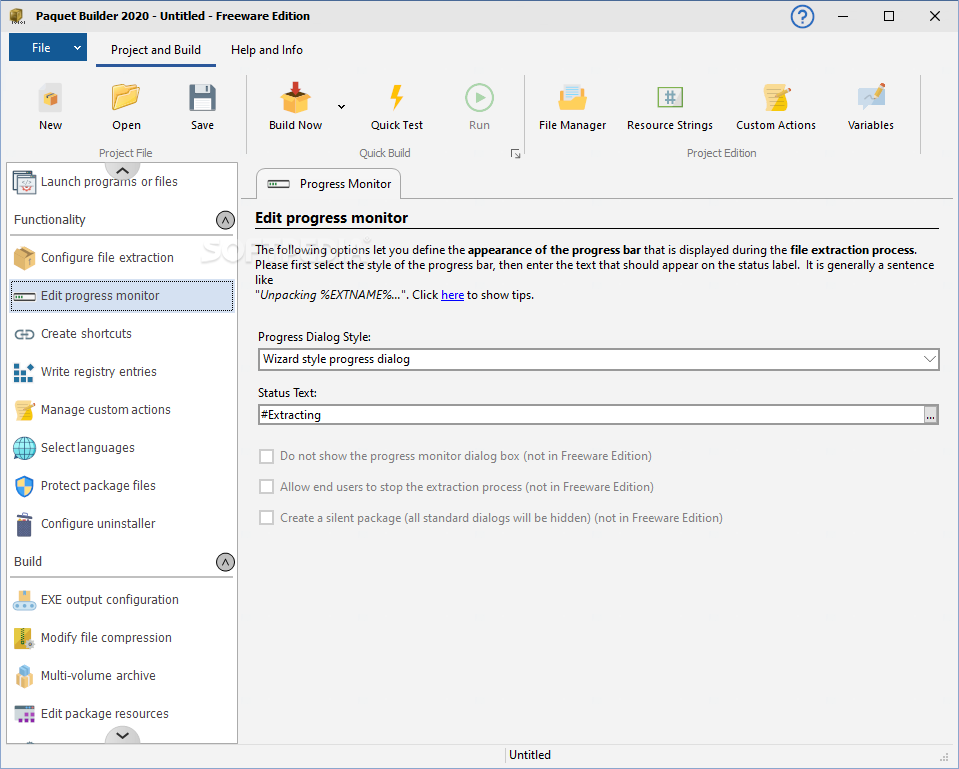Screen dimensions: 959x769
Task: Open the Progress Dialog Style dropdown
Action: point(598,359)
